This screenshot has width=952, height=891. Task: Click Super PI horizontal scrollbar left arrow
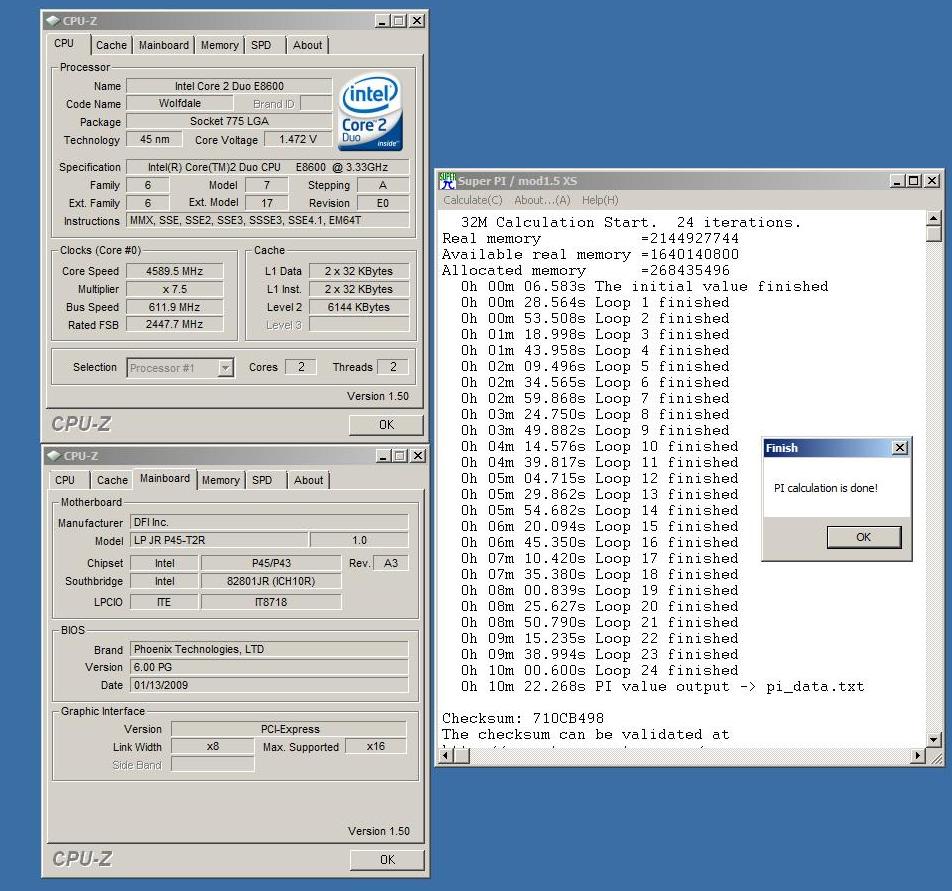tap(446, 756)
